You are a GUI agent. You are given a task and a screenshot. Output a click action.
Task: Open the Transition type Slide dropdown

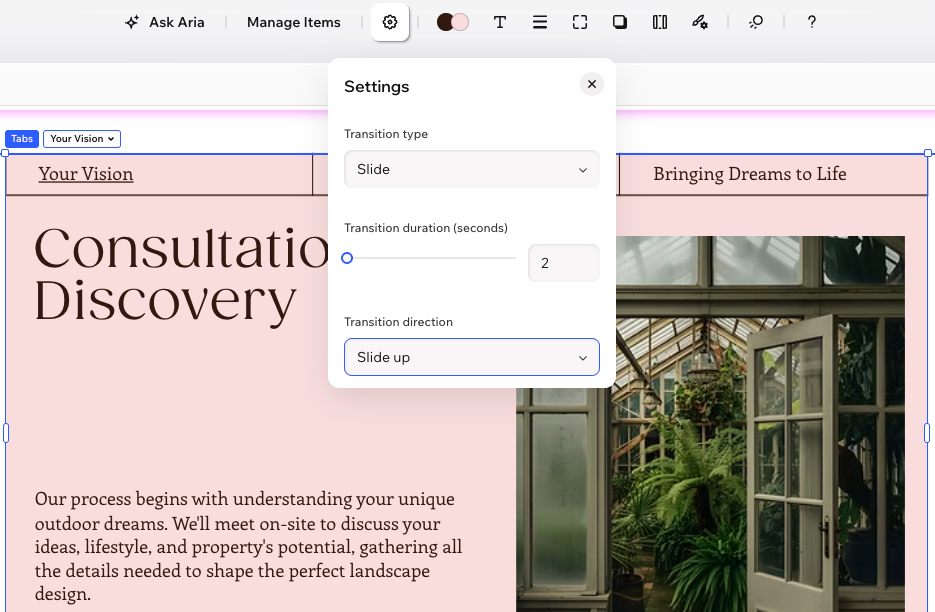click(x=472, y=169)
